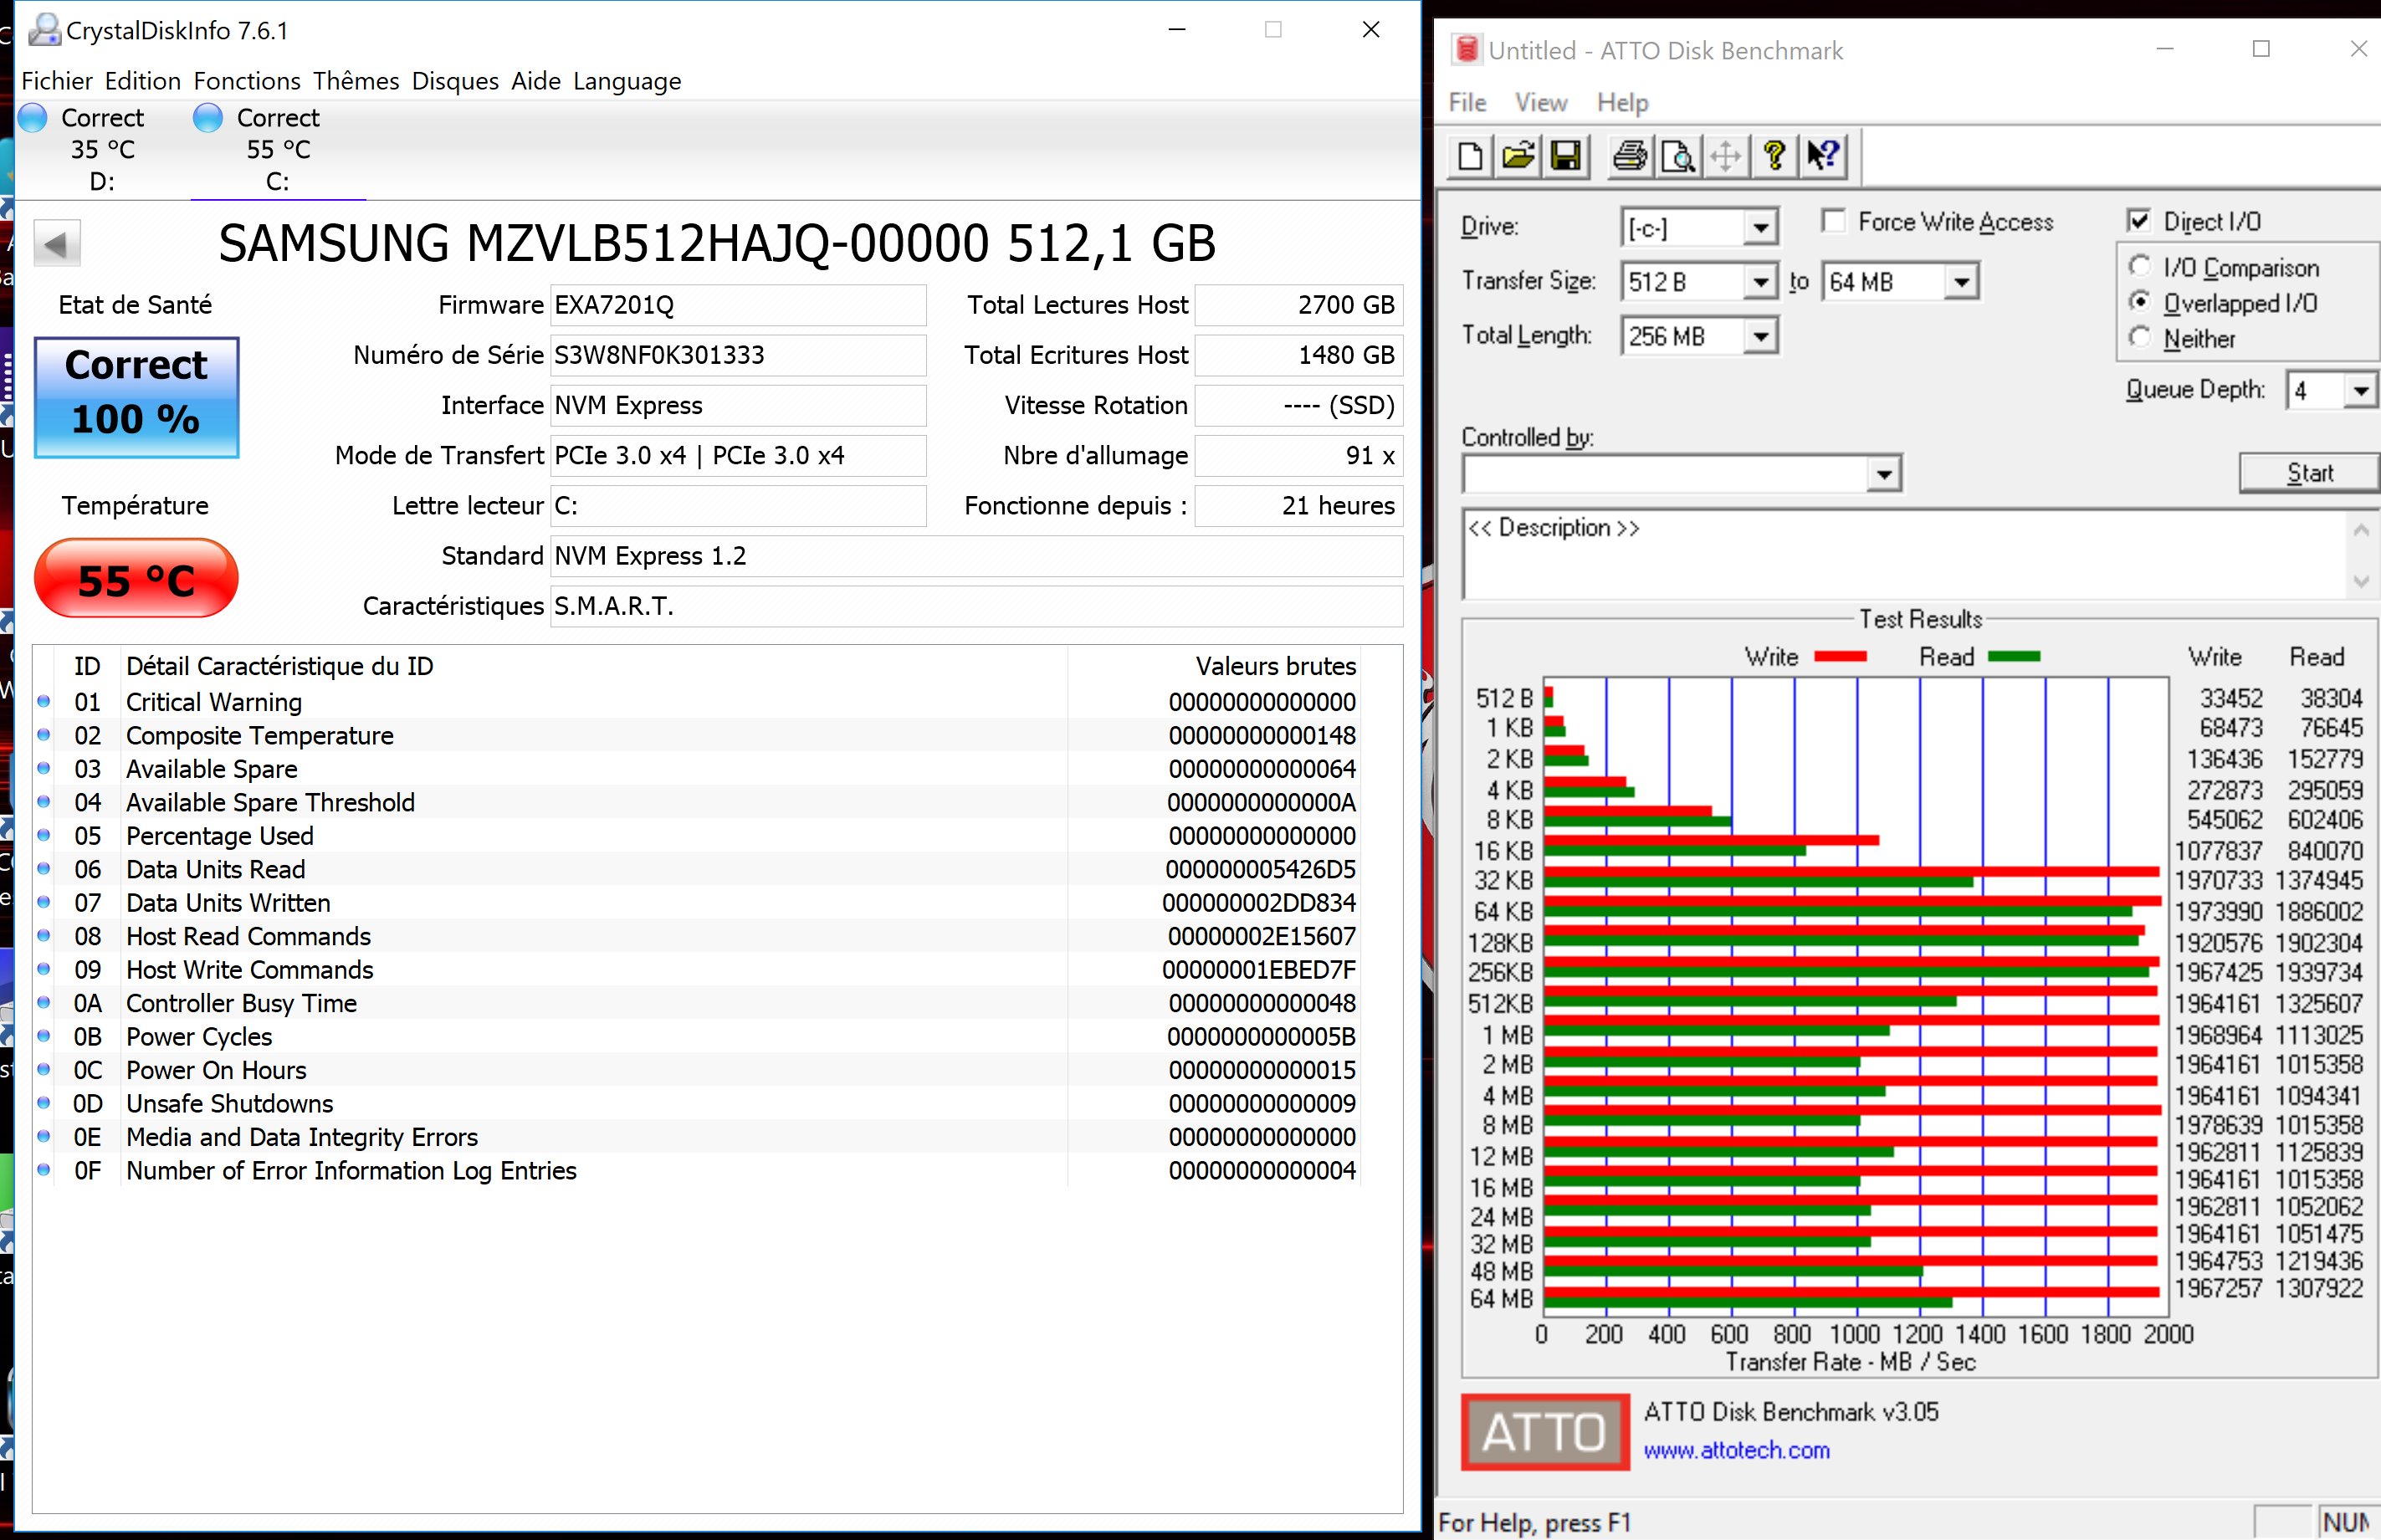The height and width of the screenshot is (1540, 2381).
Task: Click the print icon in ATTO toolbar
Action: click(x=1626, y=156)
